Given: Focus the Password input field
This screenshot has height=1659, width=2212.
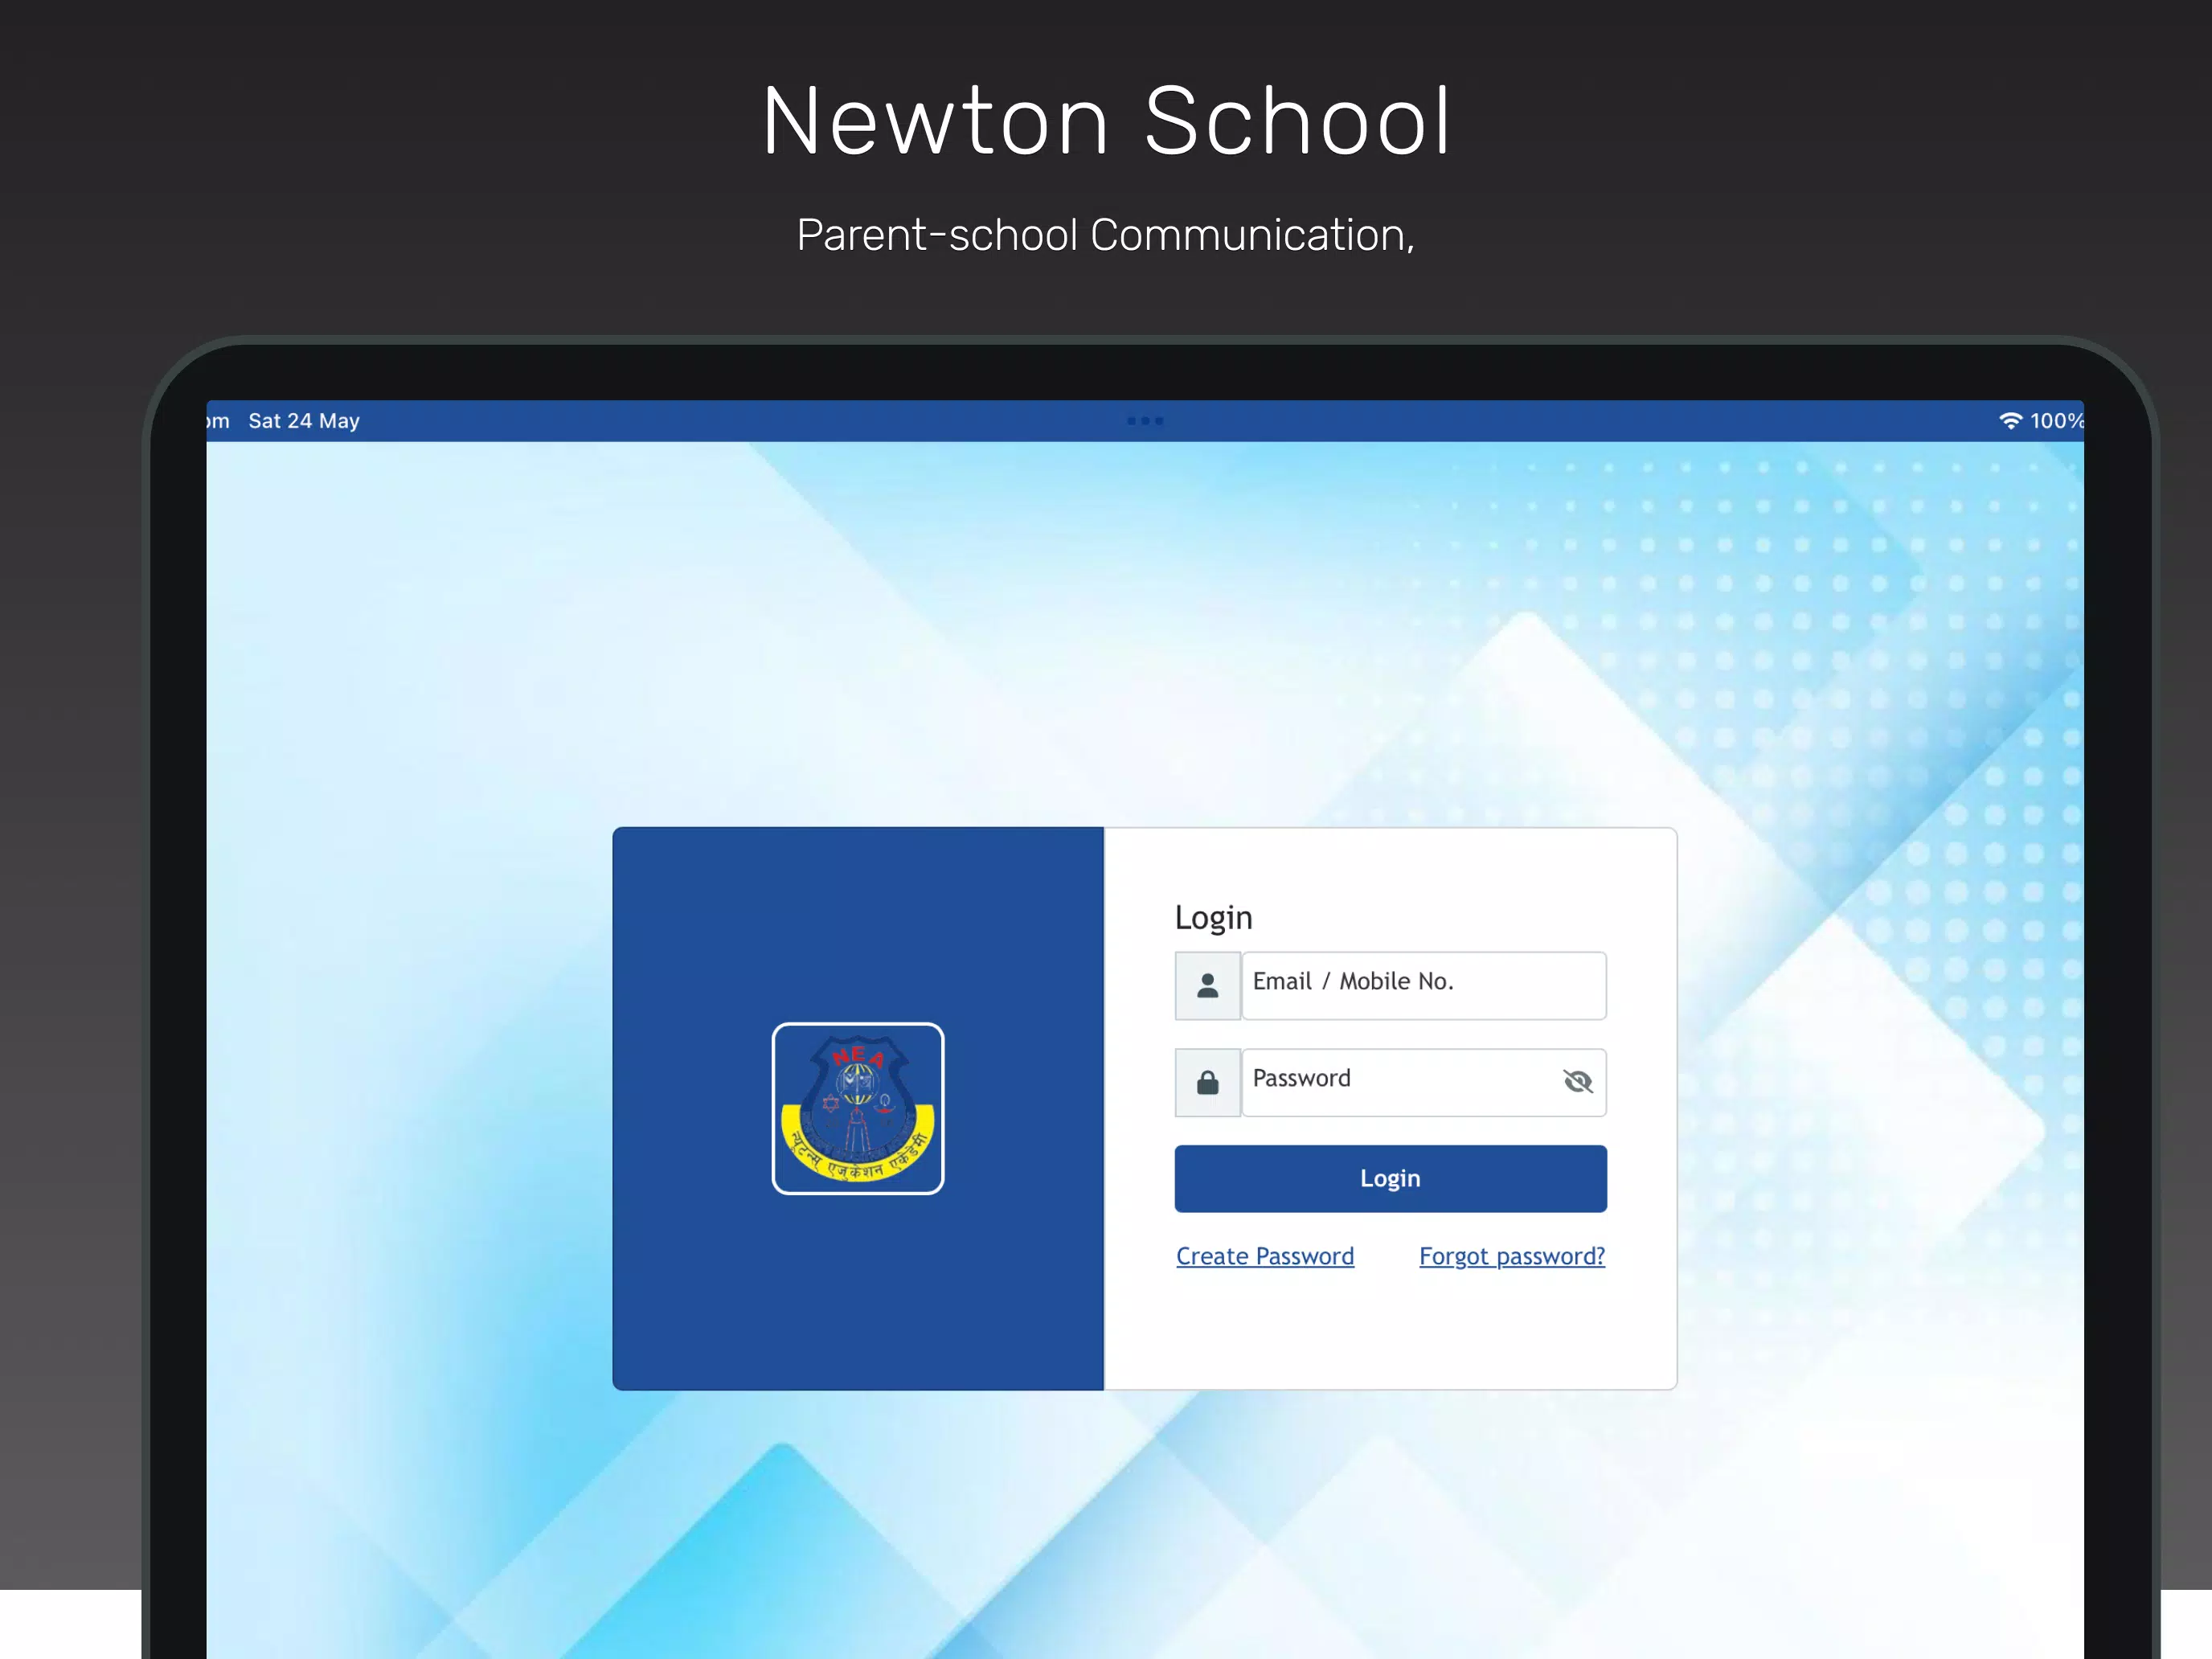Looking at the screenshot, I should coord(1424,1082).
